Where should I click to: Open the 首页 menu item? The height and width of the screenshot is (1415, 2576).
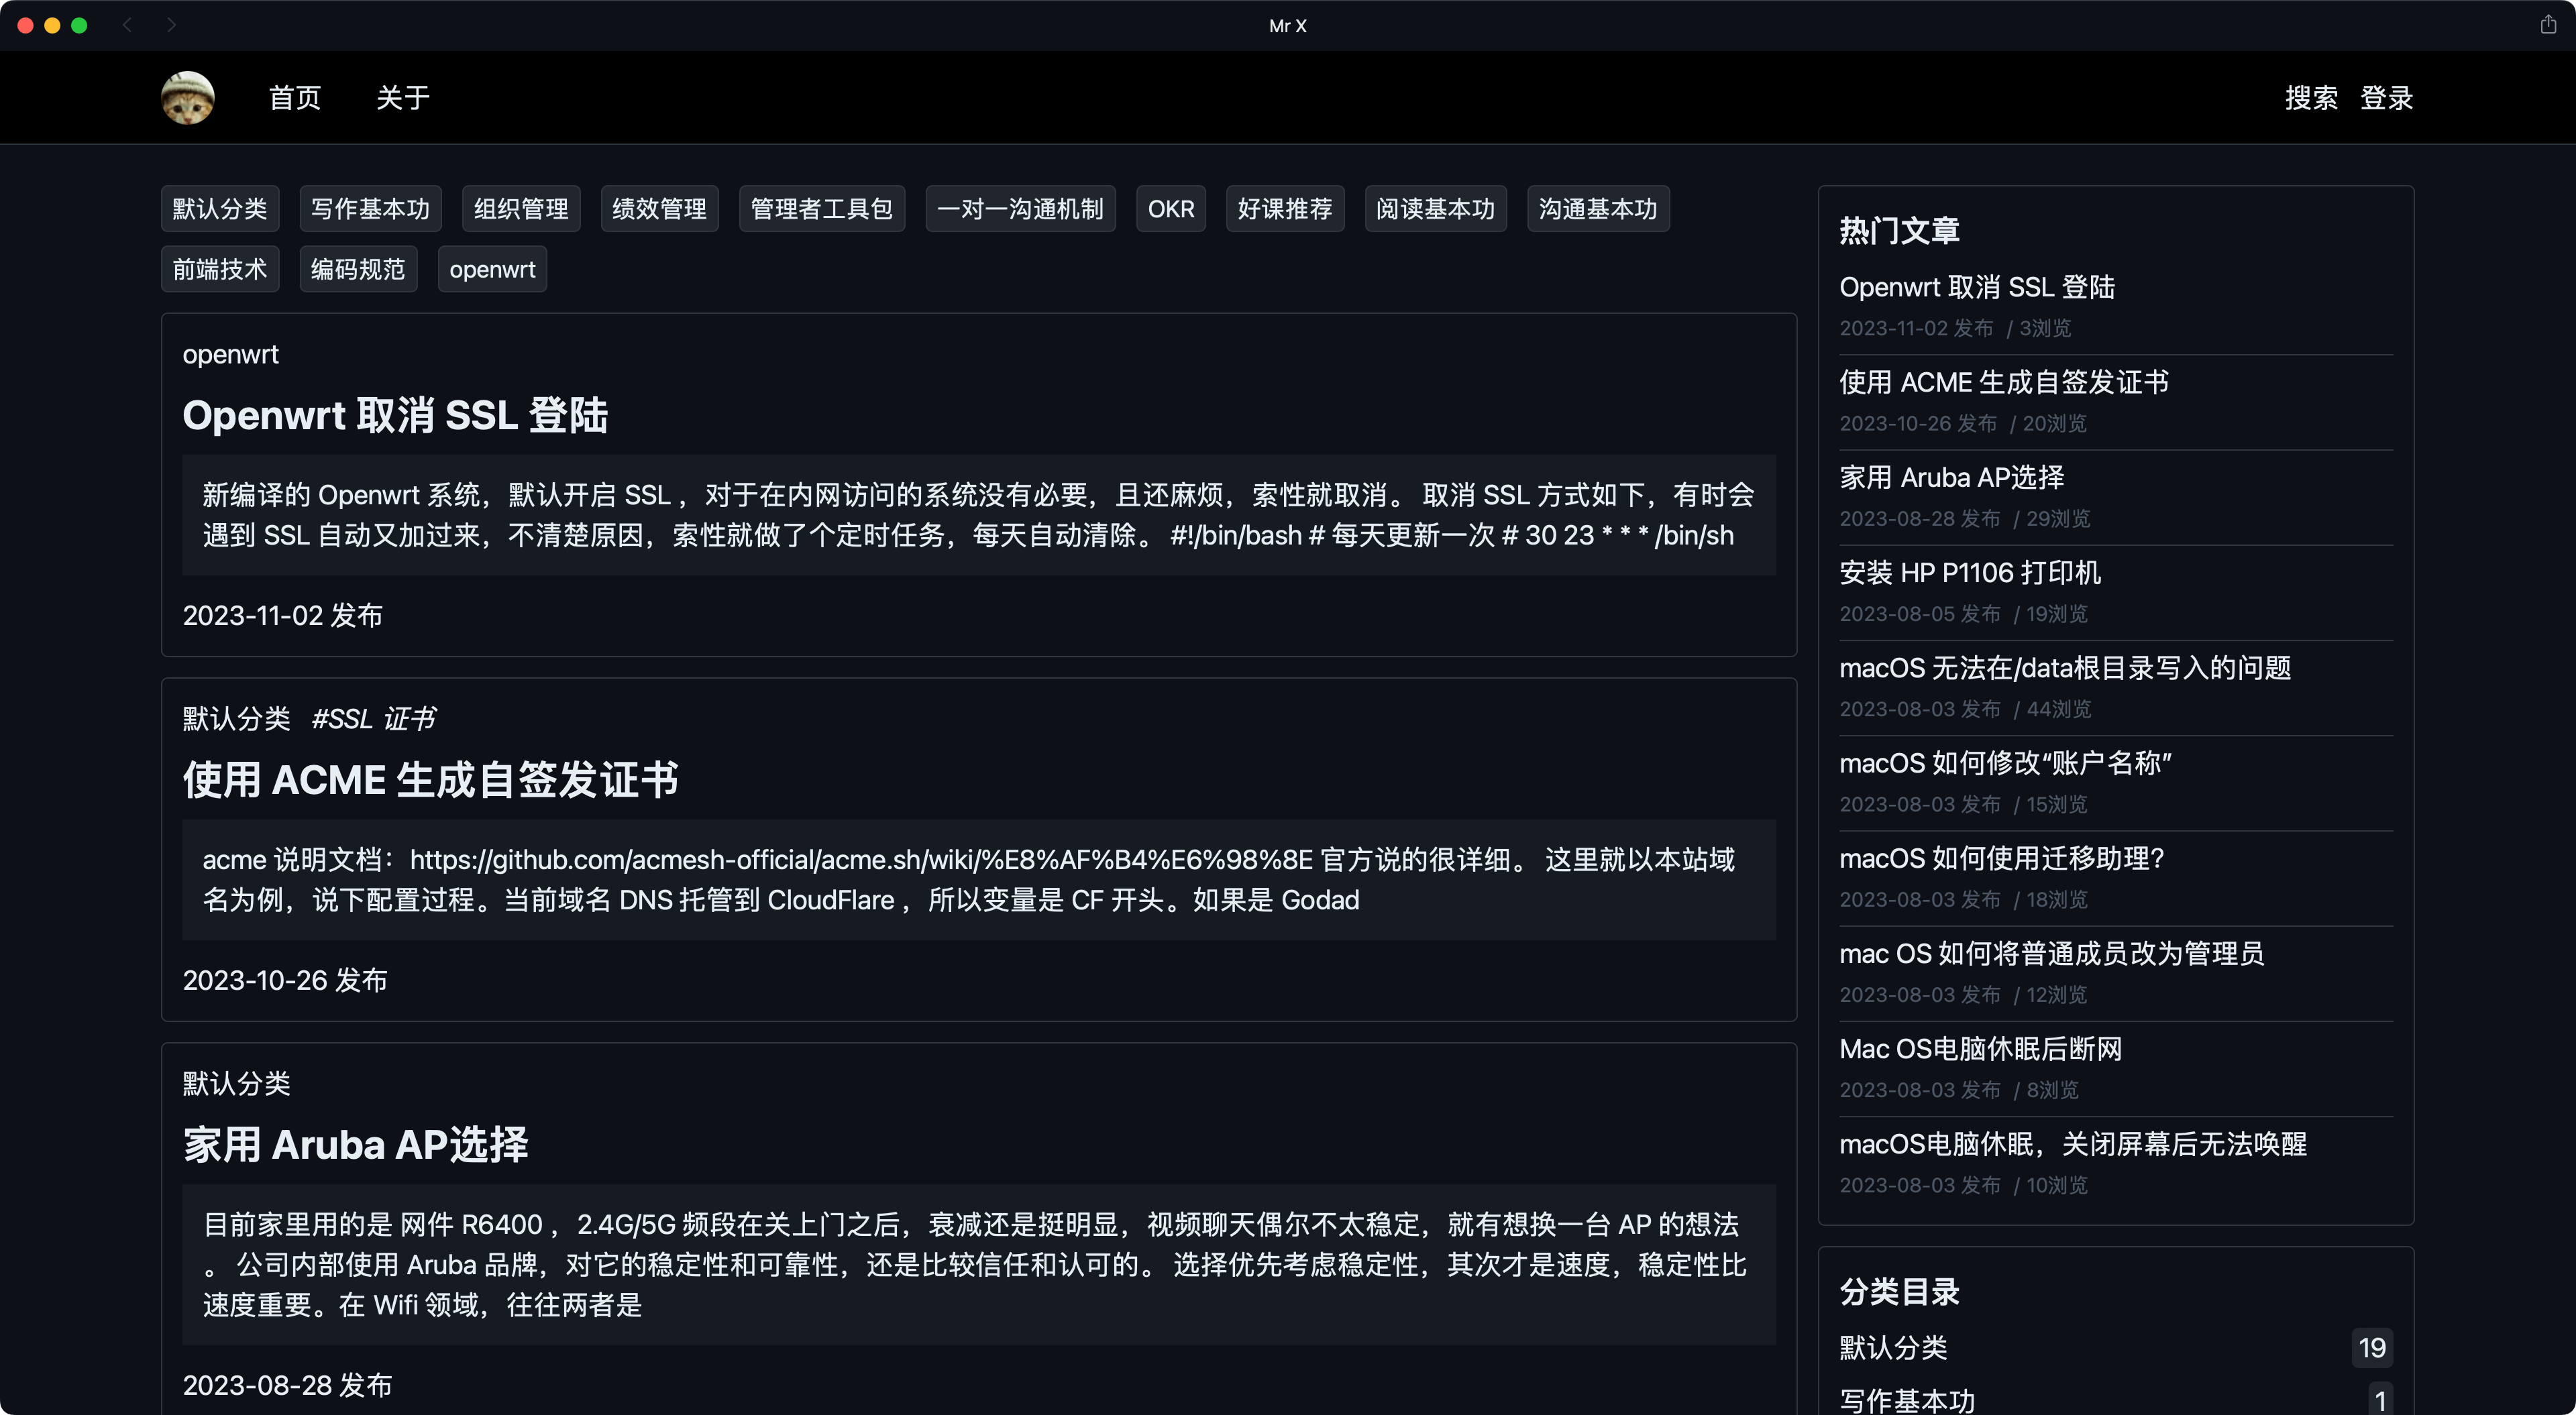295,98
